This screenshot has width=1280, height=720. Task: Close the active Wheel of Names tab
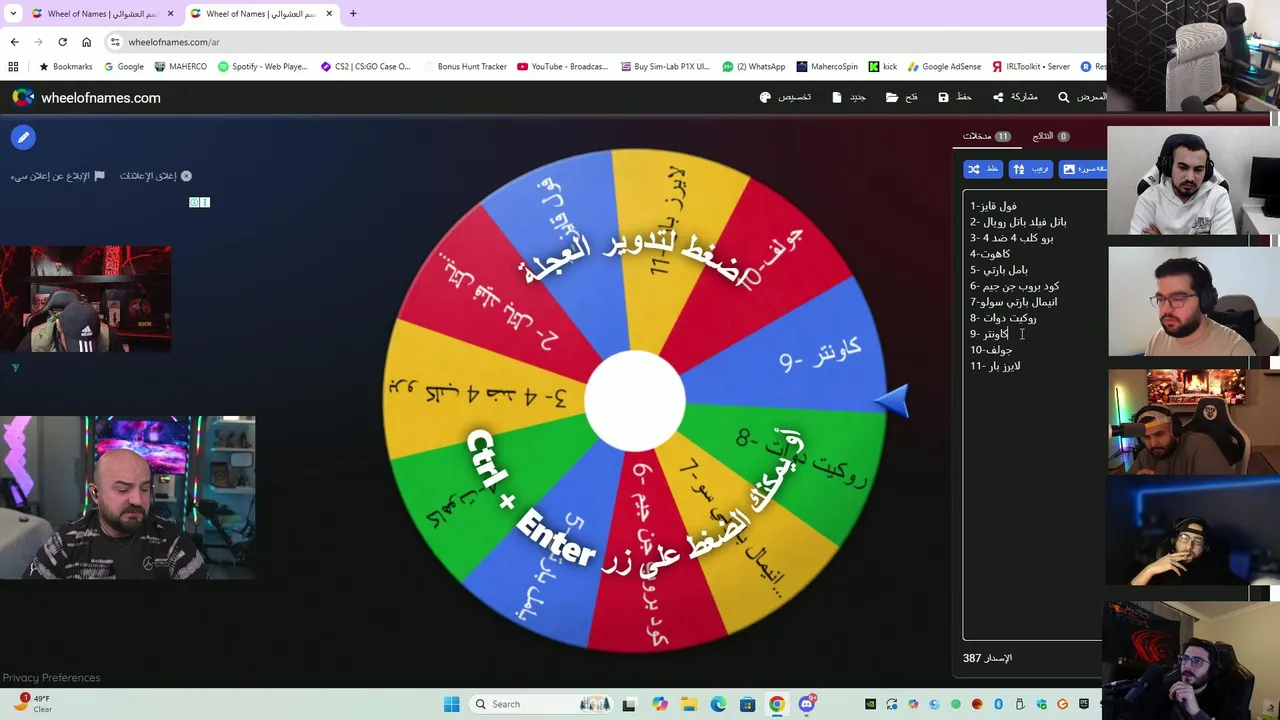point(329,14)
